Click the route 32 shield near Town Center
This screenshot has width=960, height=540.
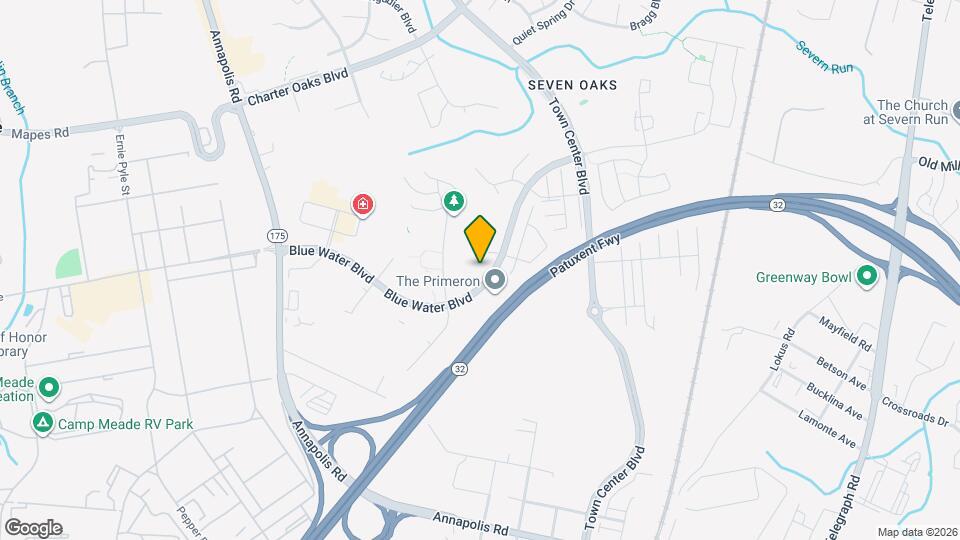(x=777, y=205)
